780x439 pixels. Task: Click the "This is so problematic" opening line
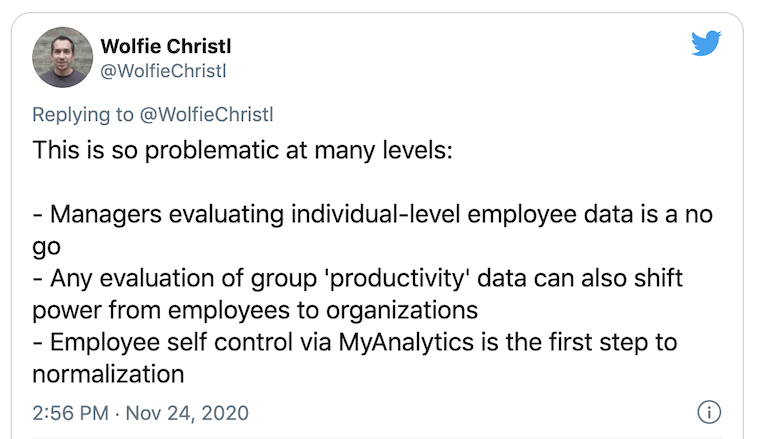point(242,151)
